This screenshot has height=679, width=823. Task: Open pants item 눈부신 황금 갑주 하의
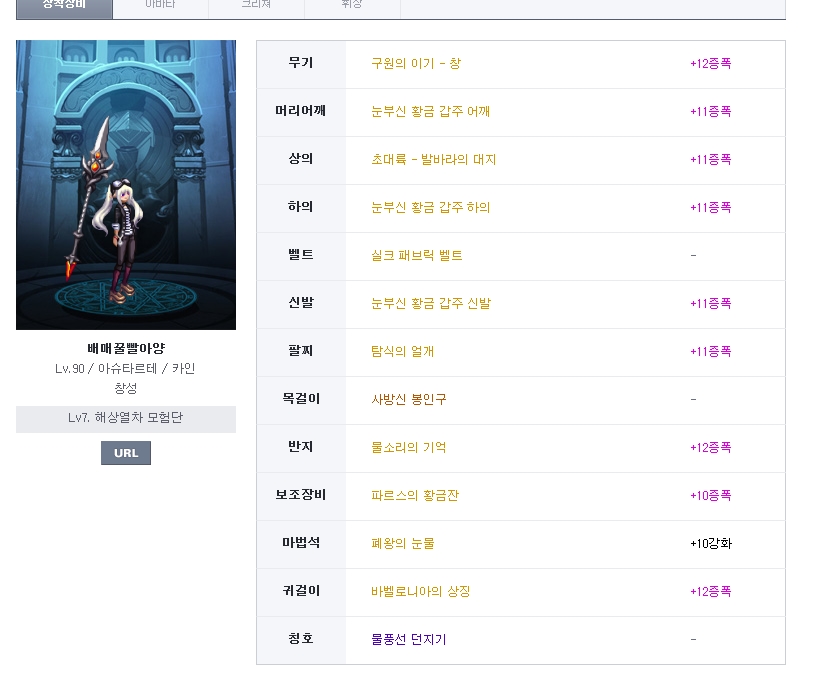[430, 208]
